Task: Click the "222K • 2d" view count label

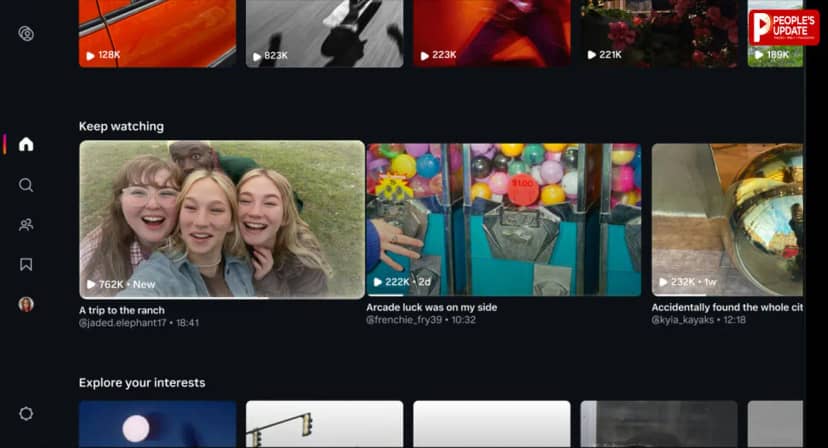Action: [x=402, y=282]
